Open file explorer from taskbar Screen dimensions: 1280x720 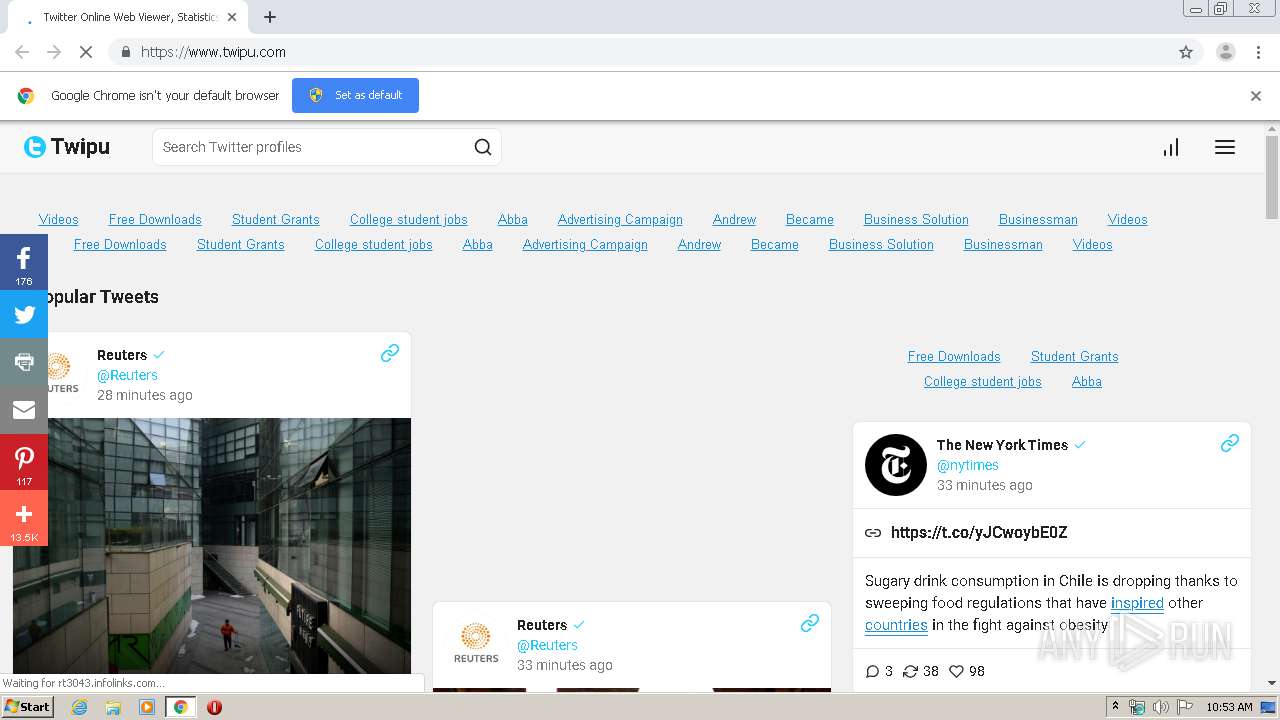[x=113, y=707]
